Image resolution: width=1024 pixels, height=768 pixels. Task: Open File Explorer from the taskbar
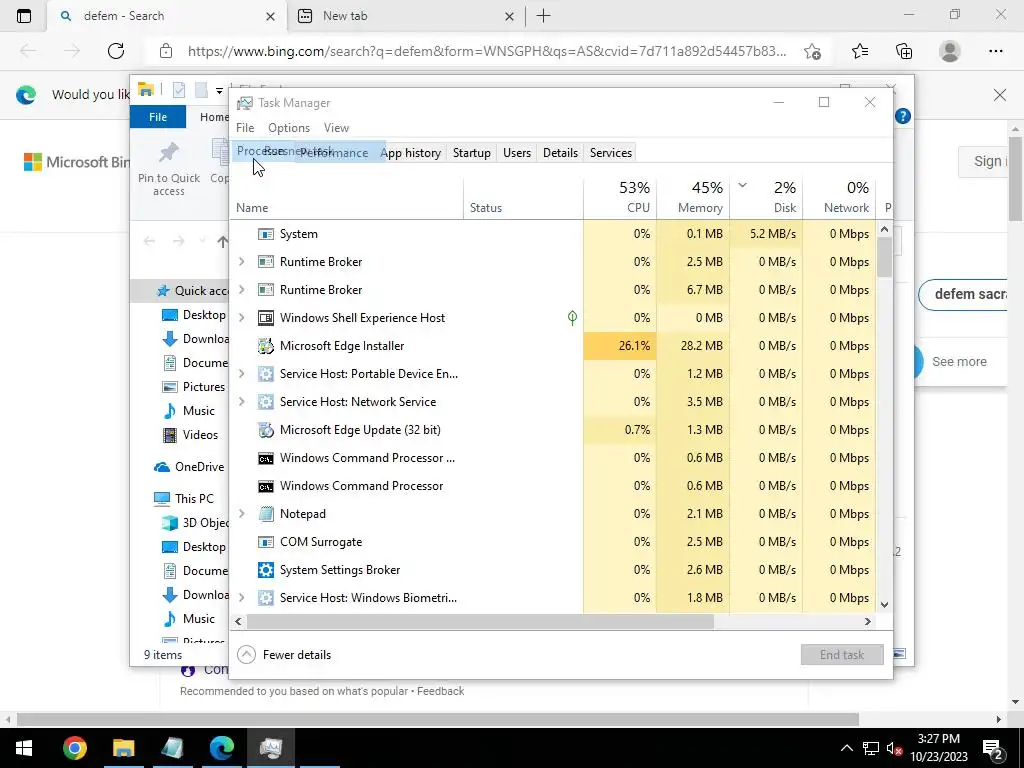[123, 748]
